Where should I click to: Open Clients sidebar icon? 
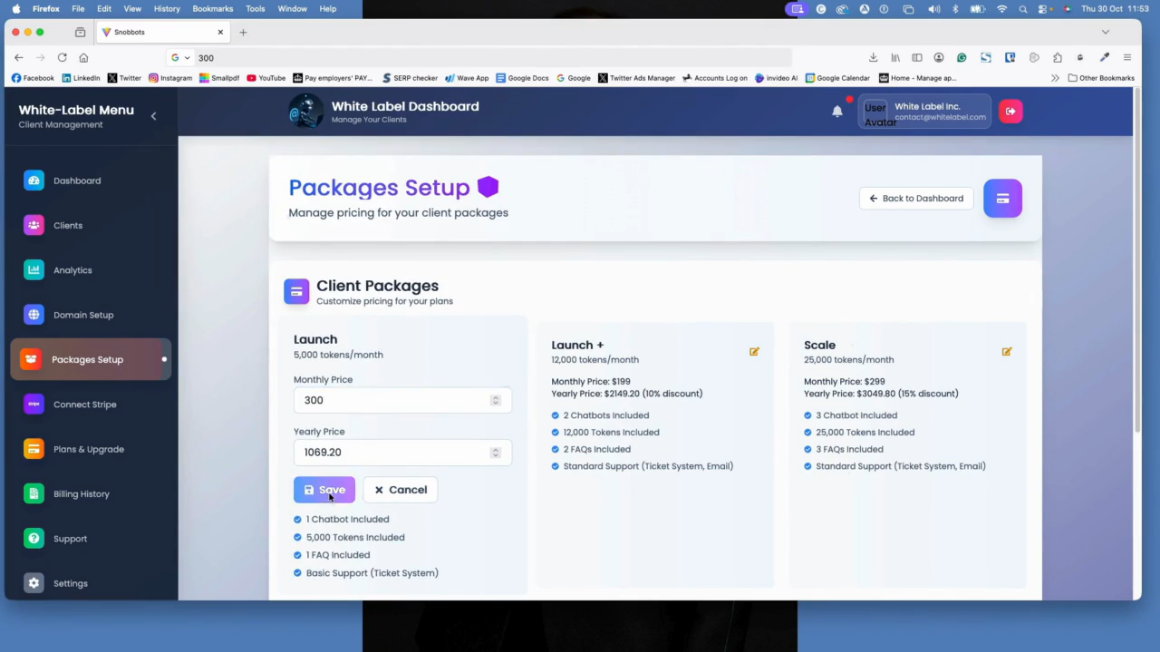click(33, 225)
